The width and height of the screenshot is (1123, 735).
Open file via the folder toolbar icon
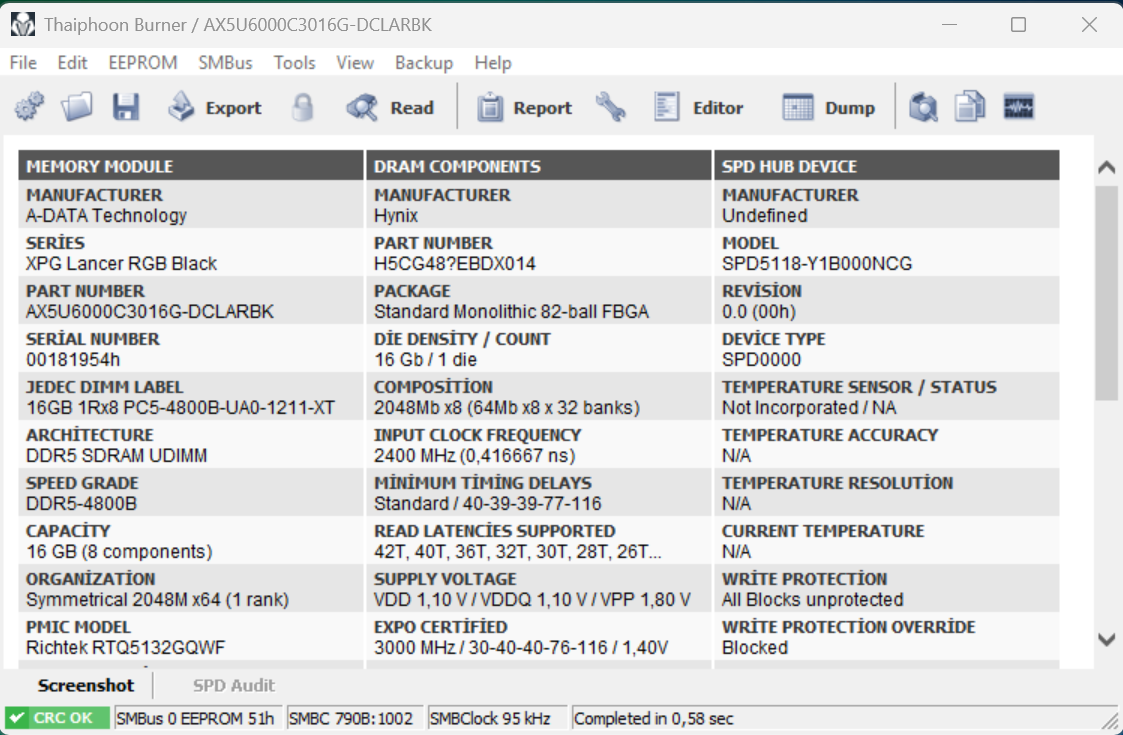(x=77, y=107)
